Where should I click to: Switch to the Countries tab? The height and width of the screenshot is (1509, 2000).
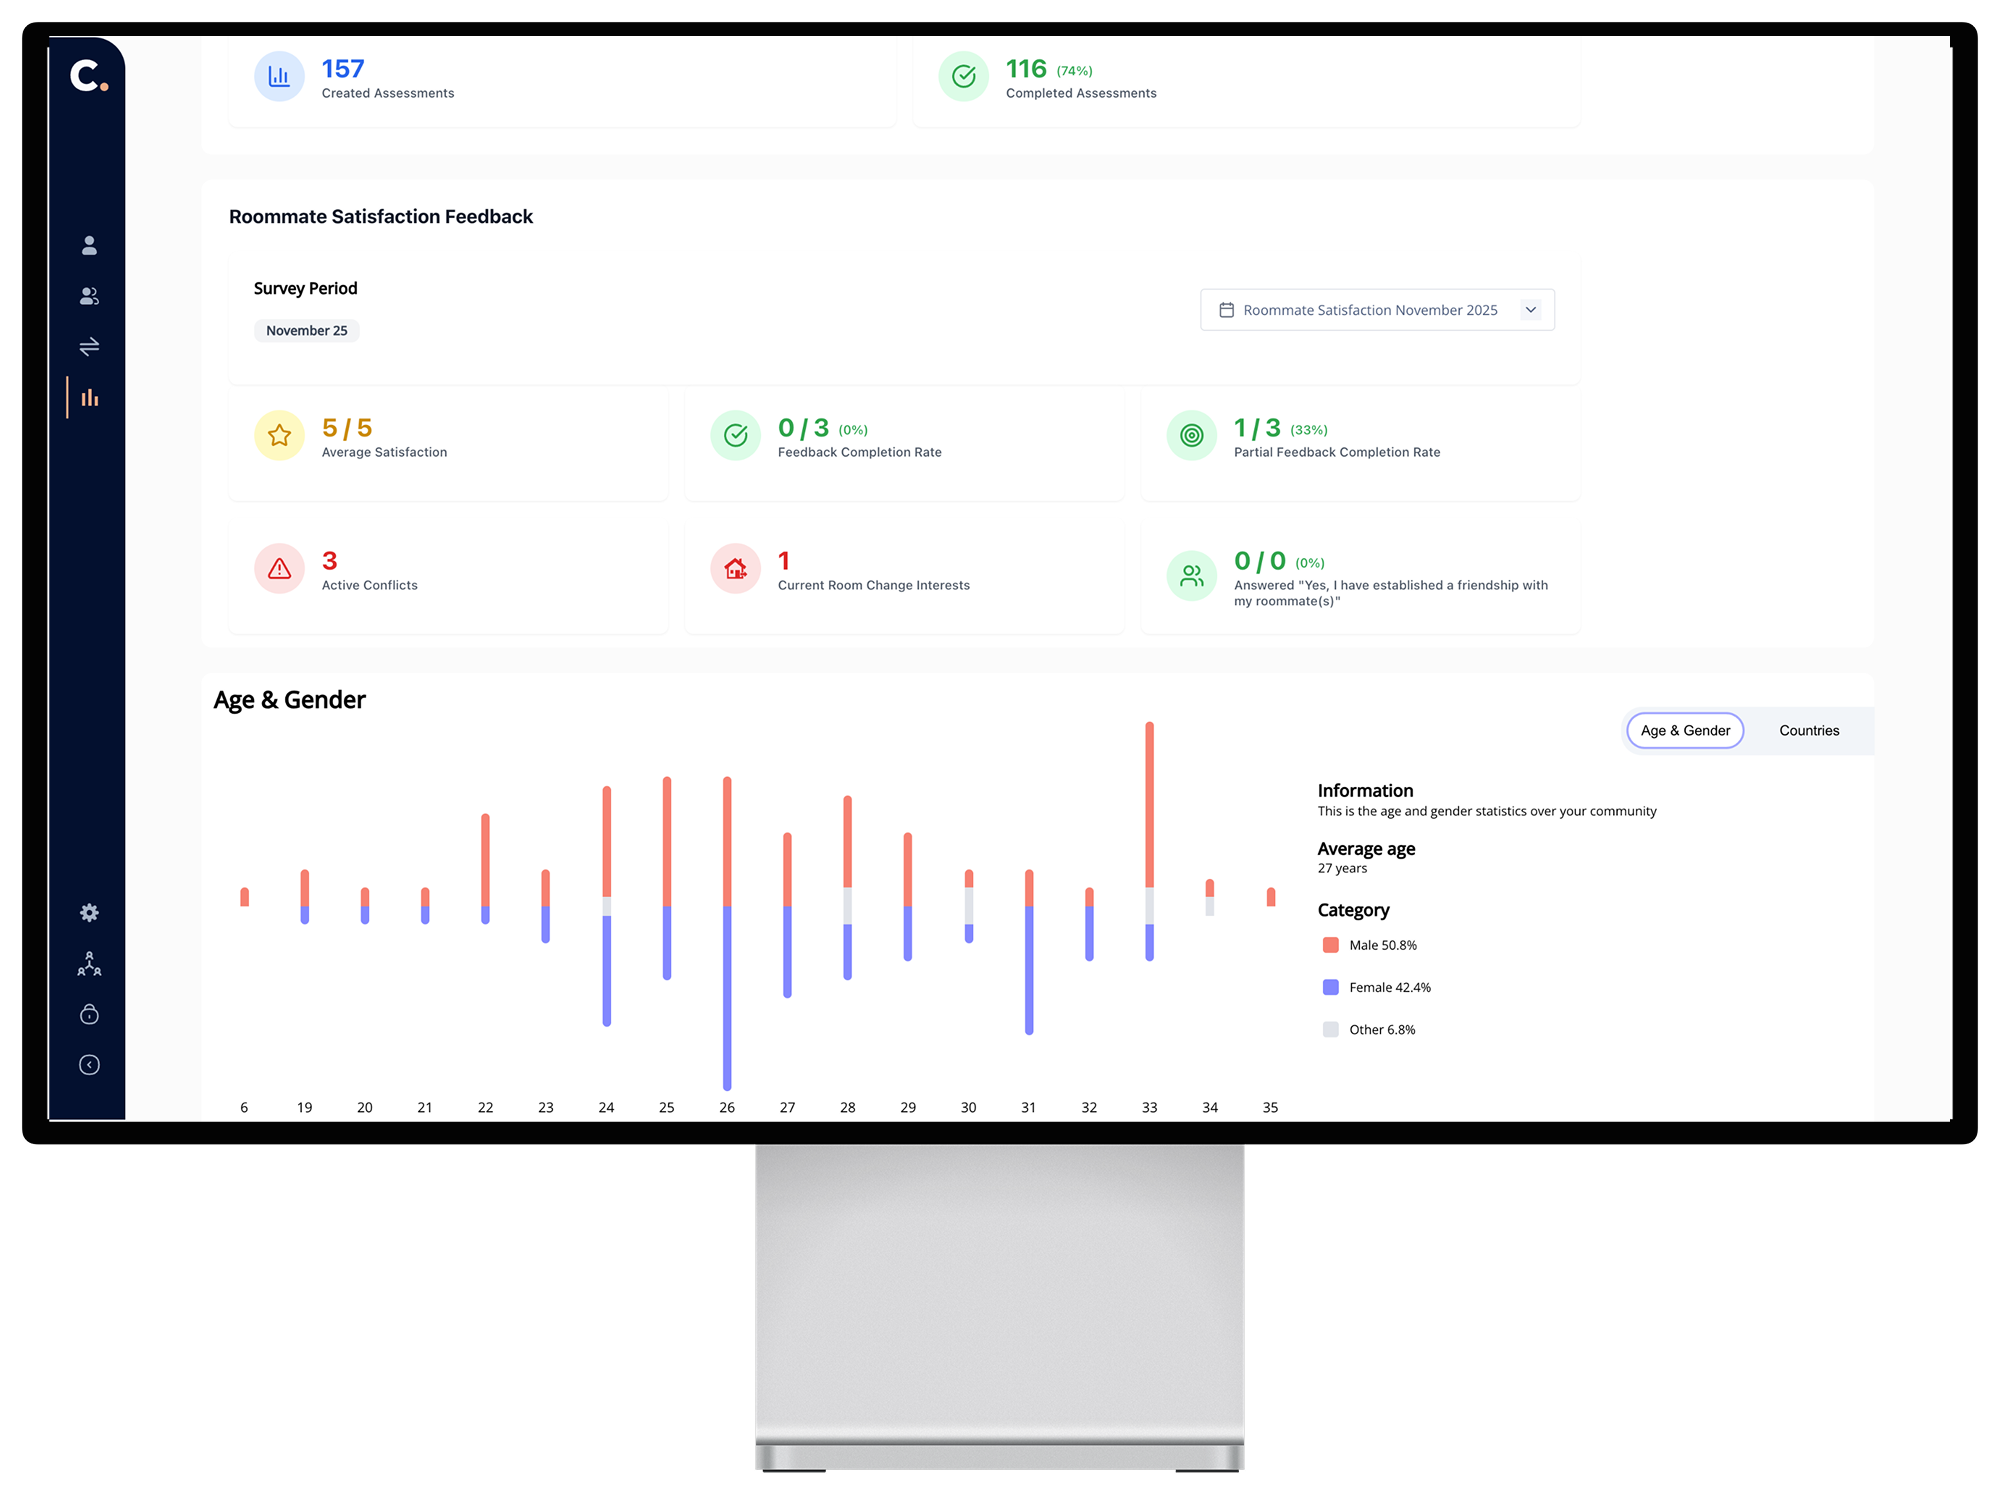(x=1808, y=731)
